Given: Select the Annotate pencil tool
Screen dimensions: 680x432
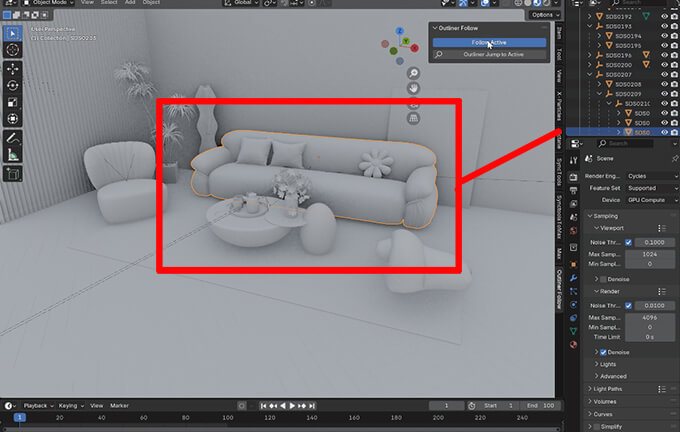Looking at the screenshot, I should (13, 137).
